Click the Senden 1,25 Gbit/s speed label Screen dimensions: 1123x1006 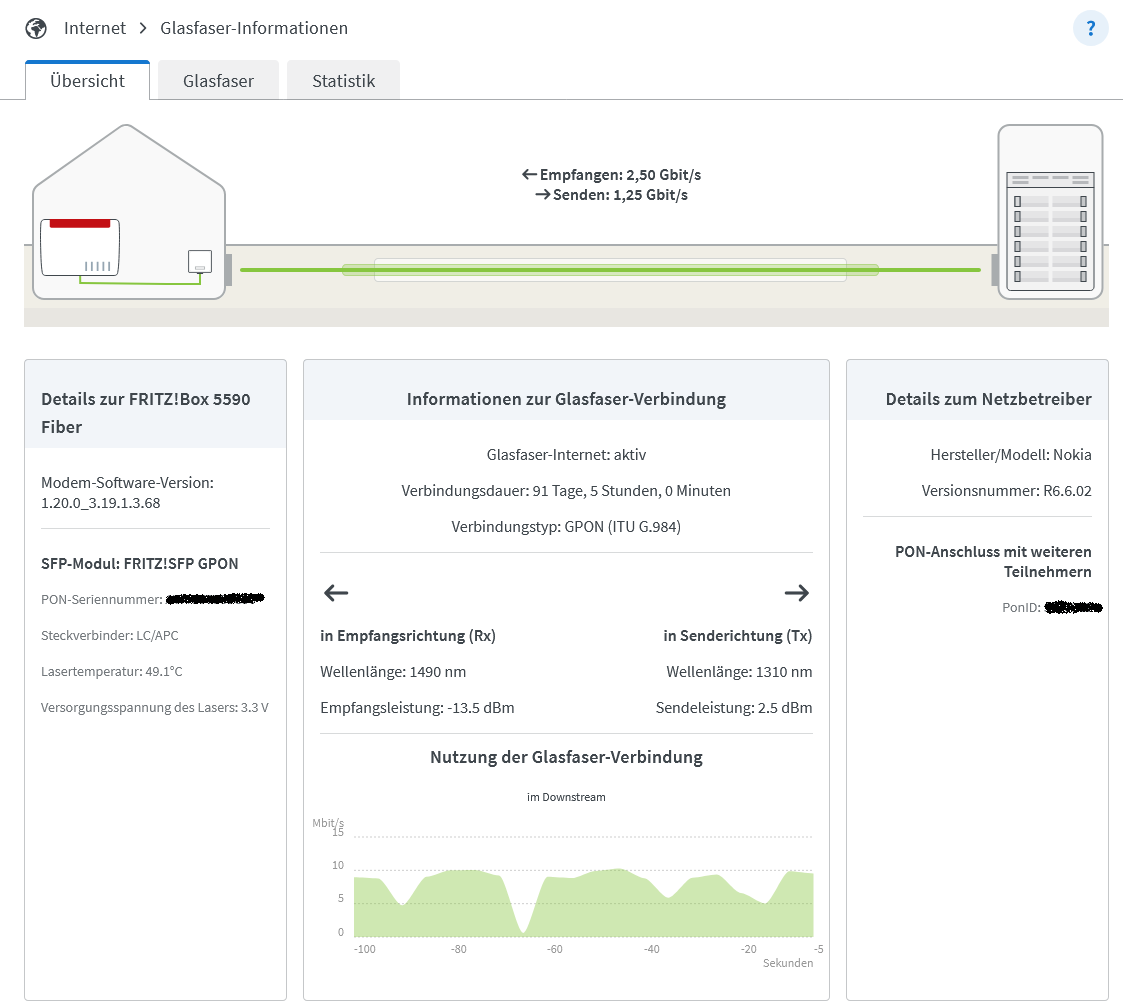coord(611,195)
